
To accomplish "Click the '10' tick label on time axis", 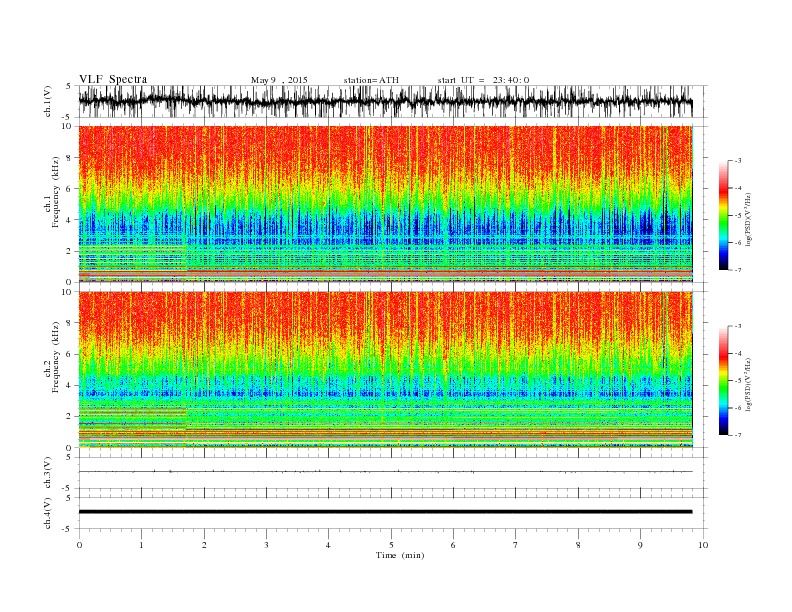I will [x=703, y=545].
